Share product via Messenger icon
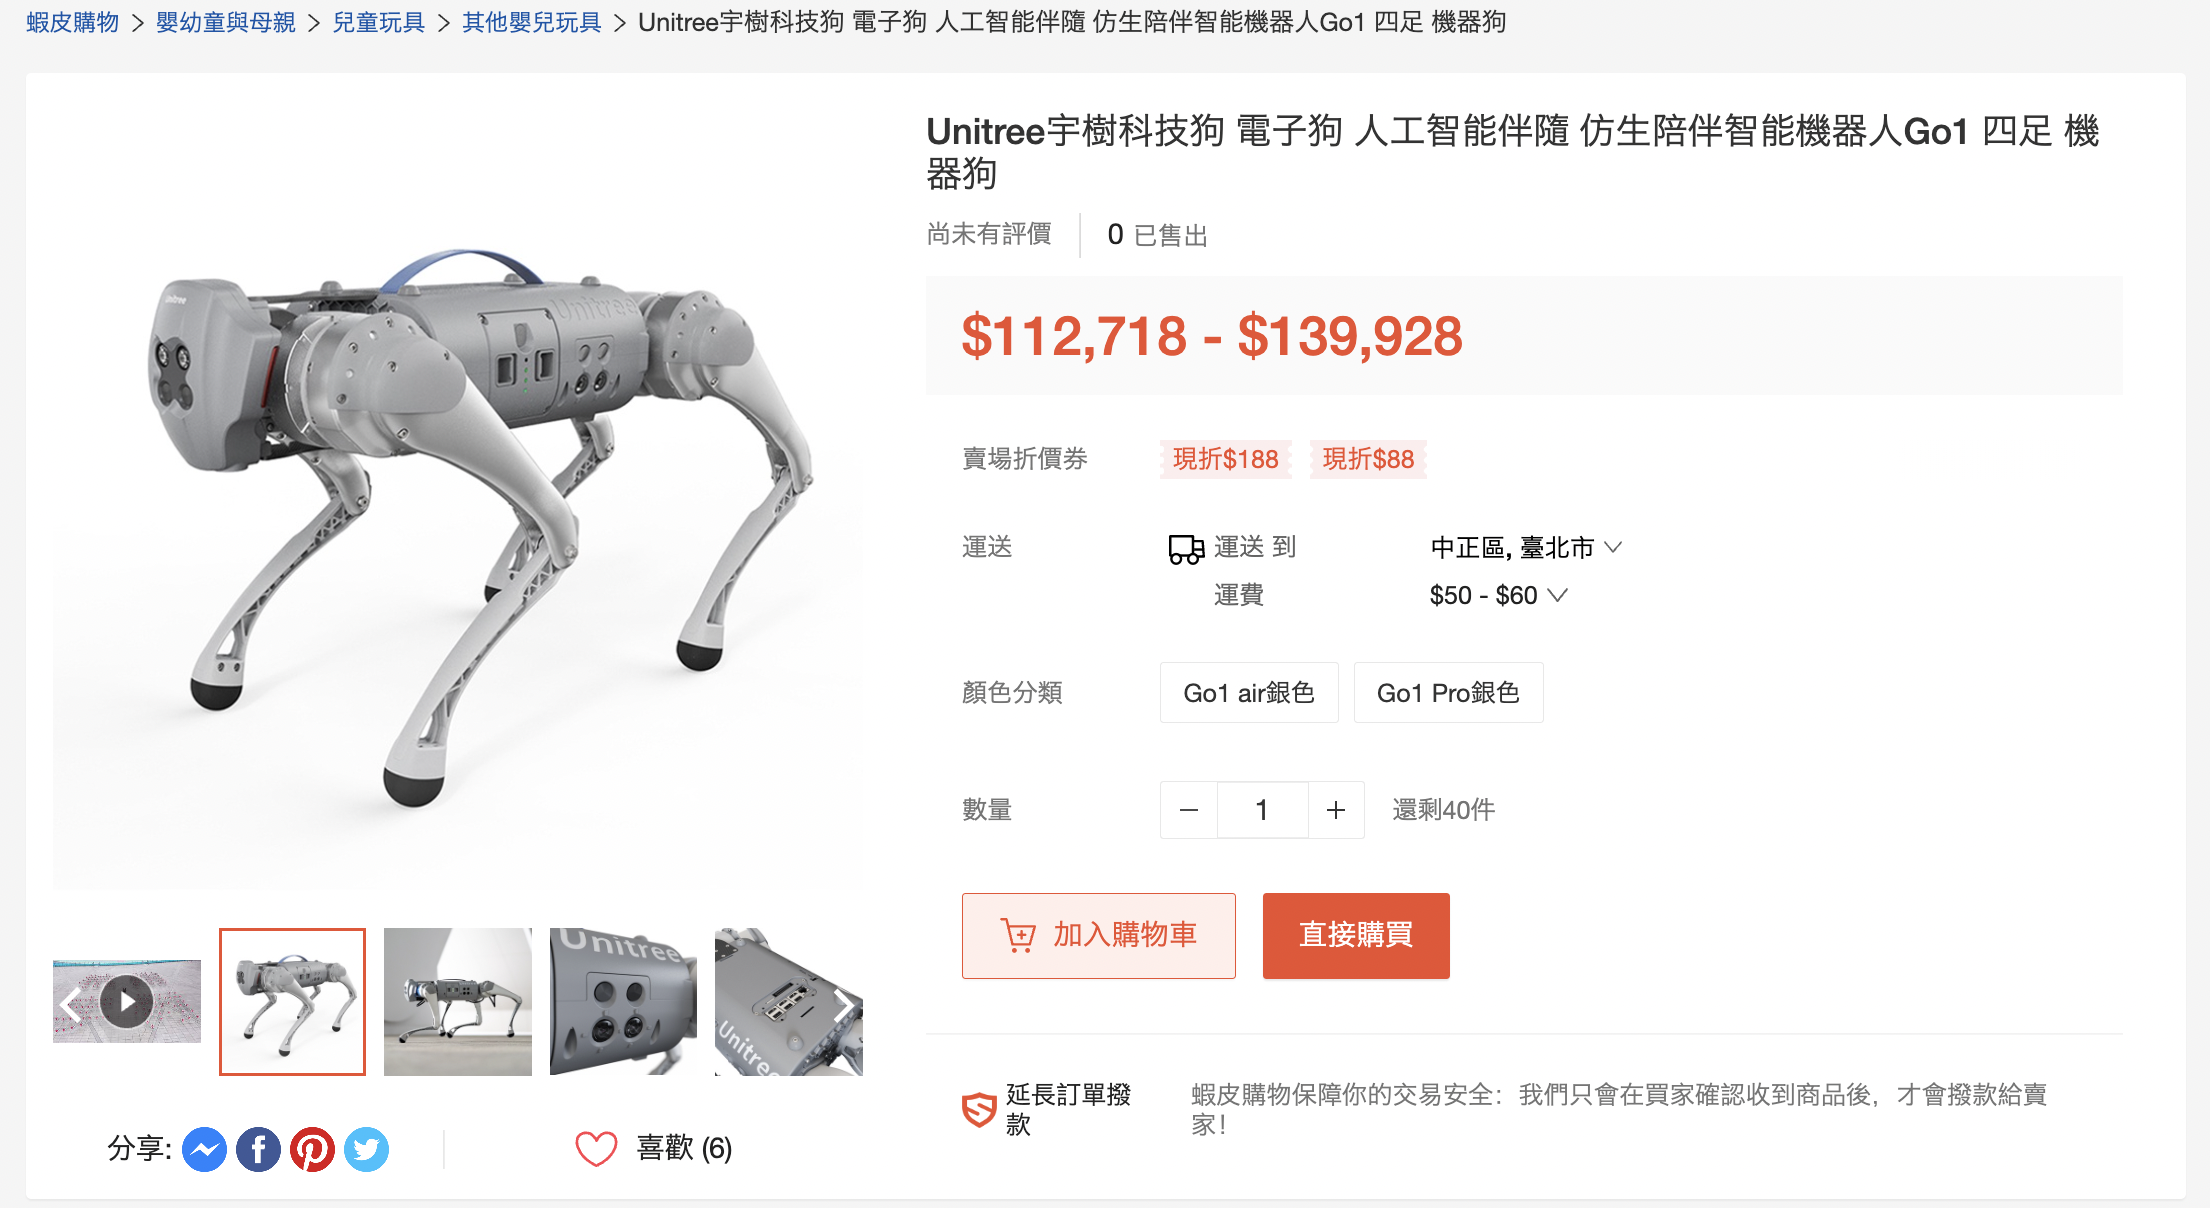 point(205,1150)
